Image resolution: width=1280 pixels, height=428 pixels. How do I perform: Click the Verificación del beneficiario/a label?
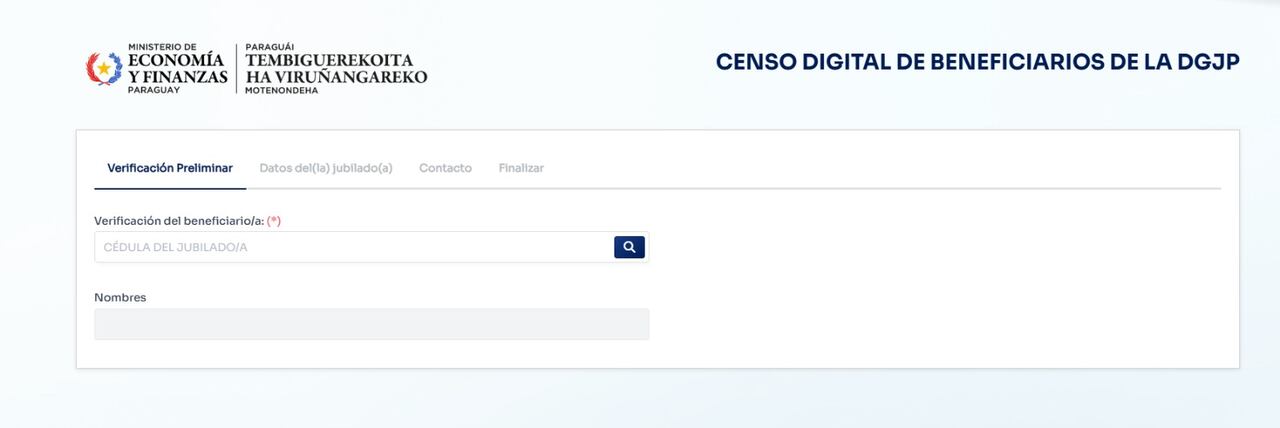(x=178, y=220)
